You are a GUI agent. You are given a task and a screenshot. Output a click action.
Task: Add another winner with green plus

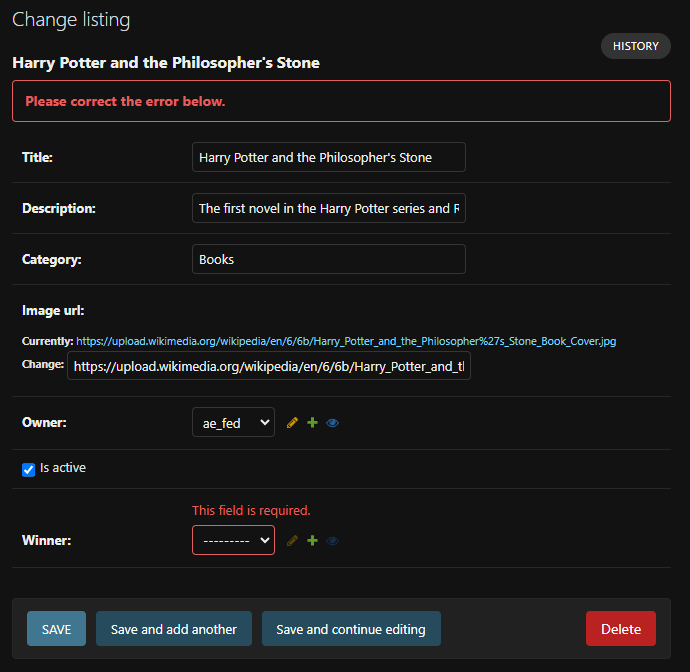pyautogui.click(x=312, y=540)
